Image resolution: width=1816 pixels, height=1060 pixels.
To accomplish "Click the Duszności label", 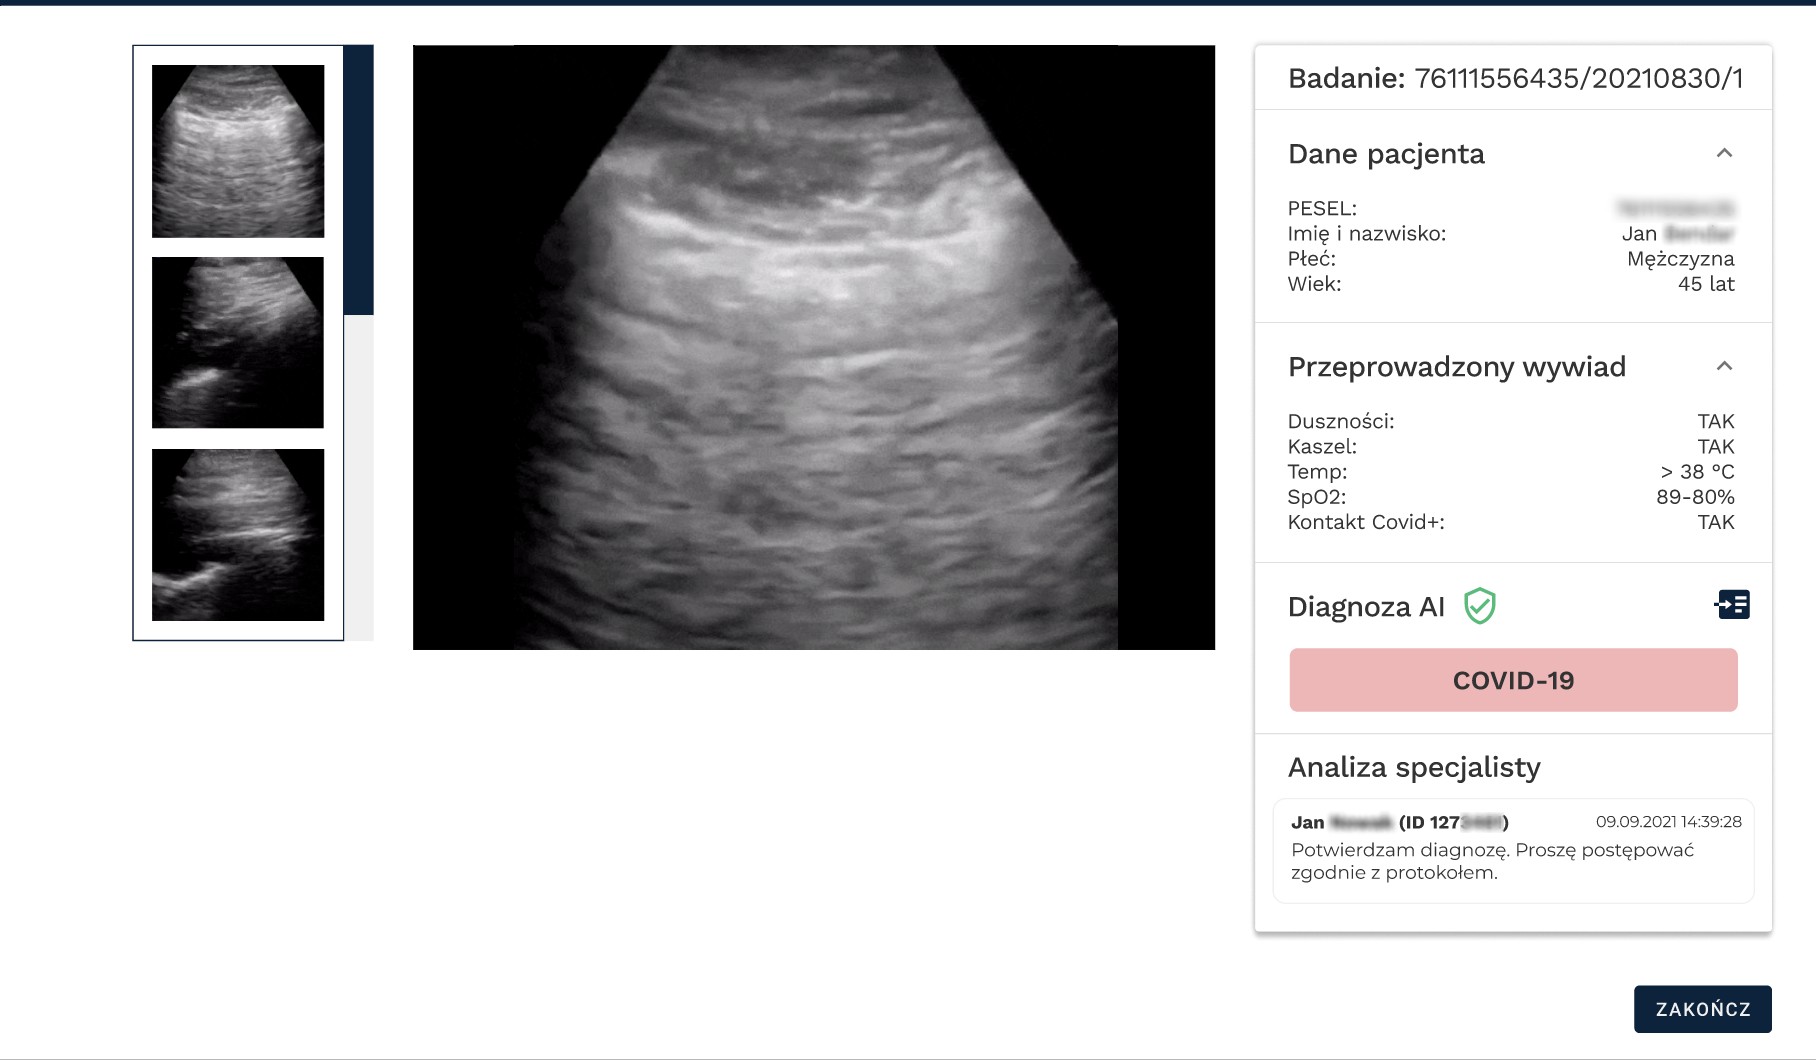I will click(1341, 421).
